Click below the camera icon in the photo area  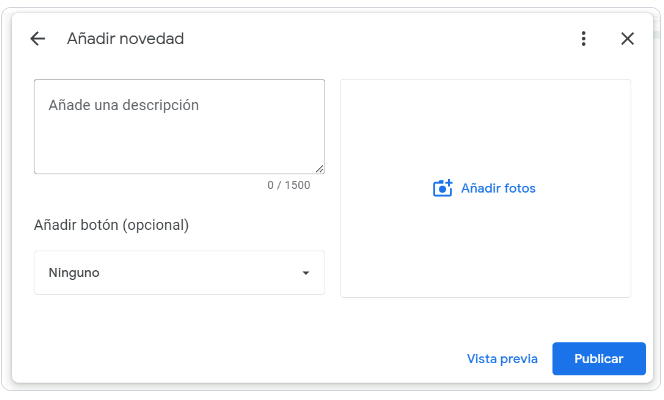click(443, 240)
